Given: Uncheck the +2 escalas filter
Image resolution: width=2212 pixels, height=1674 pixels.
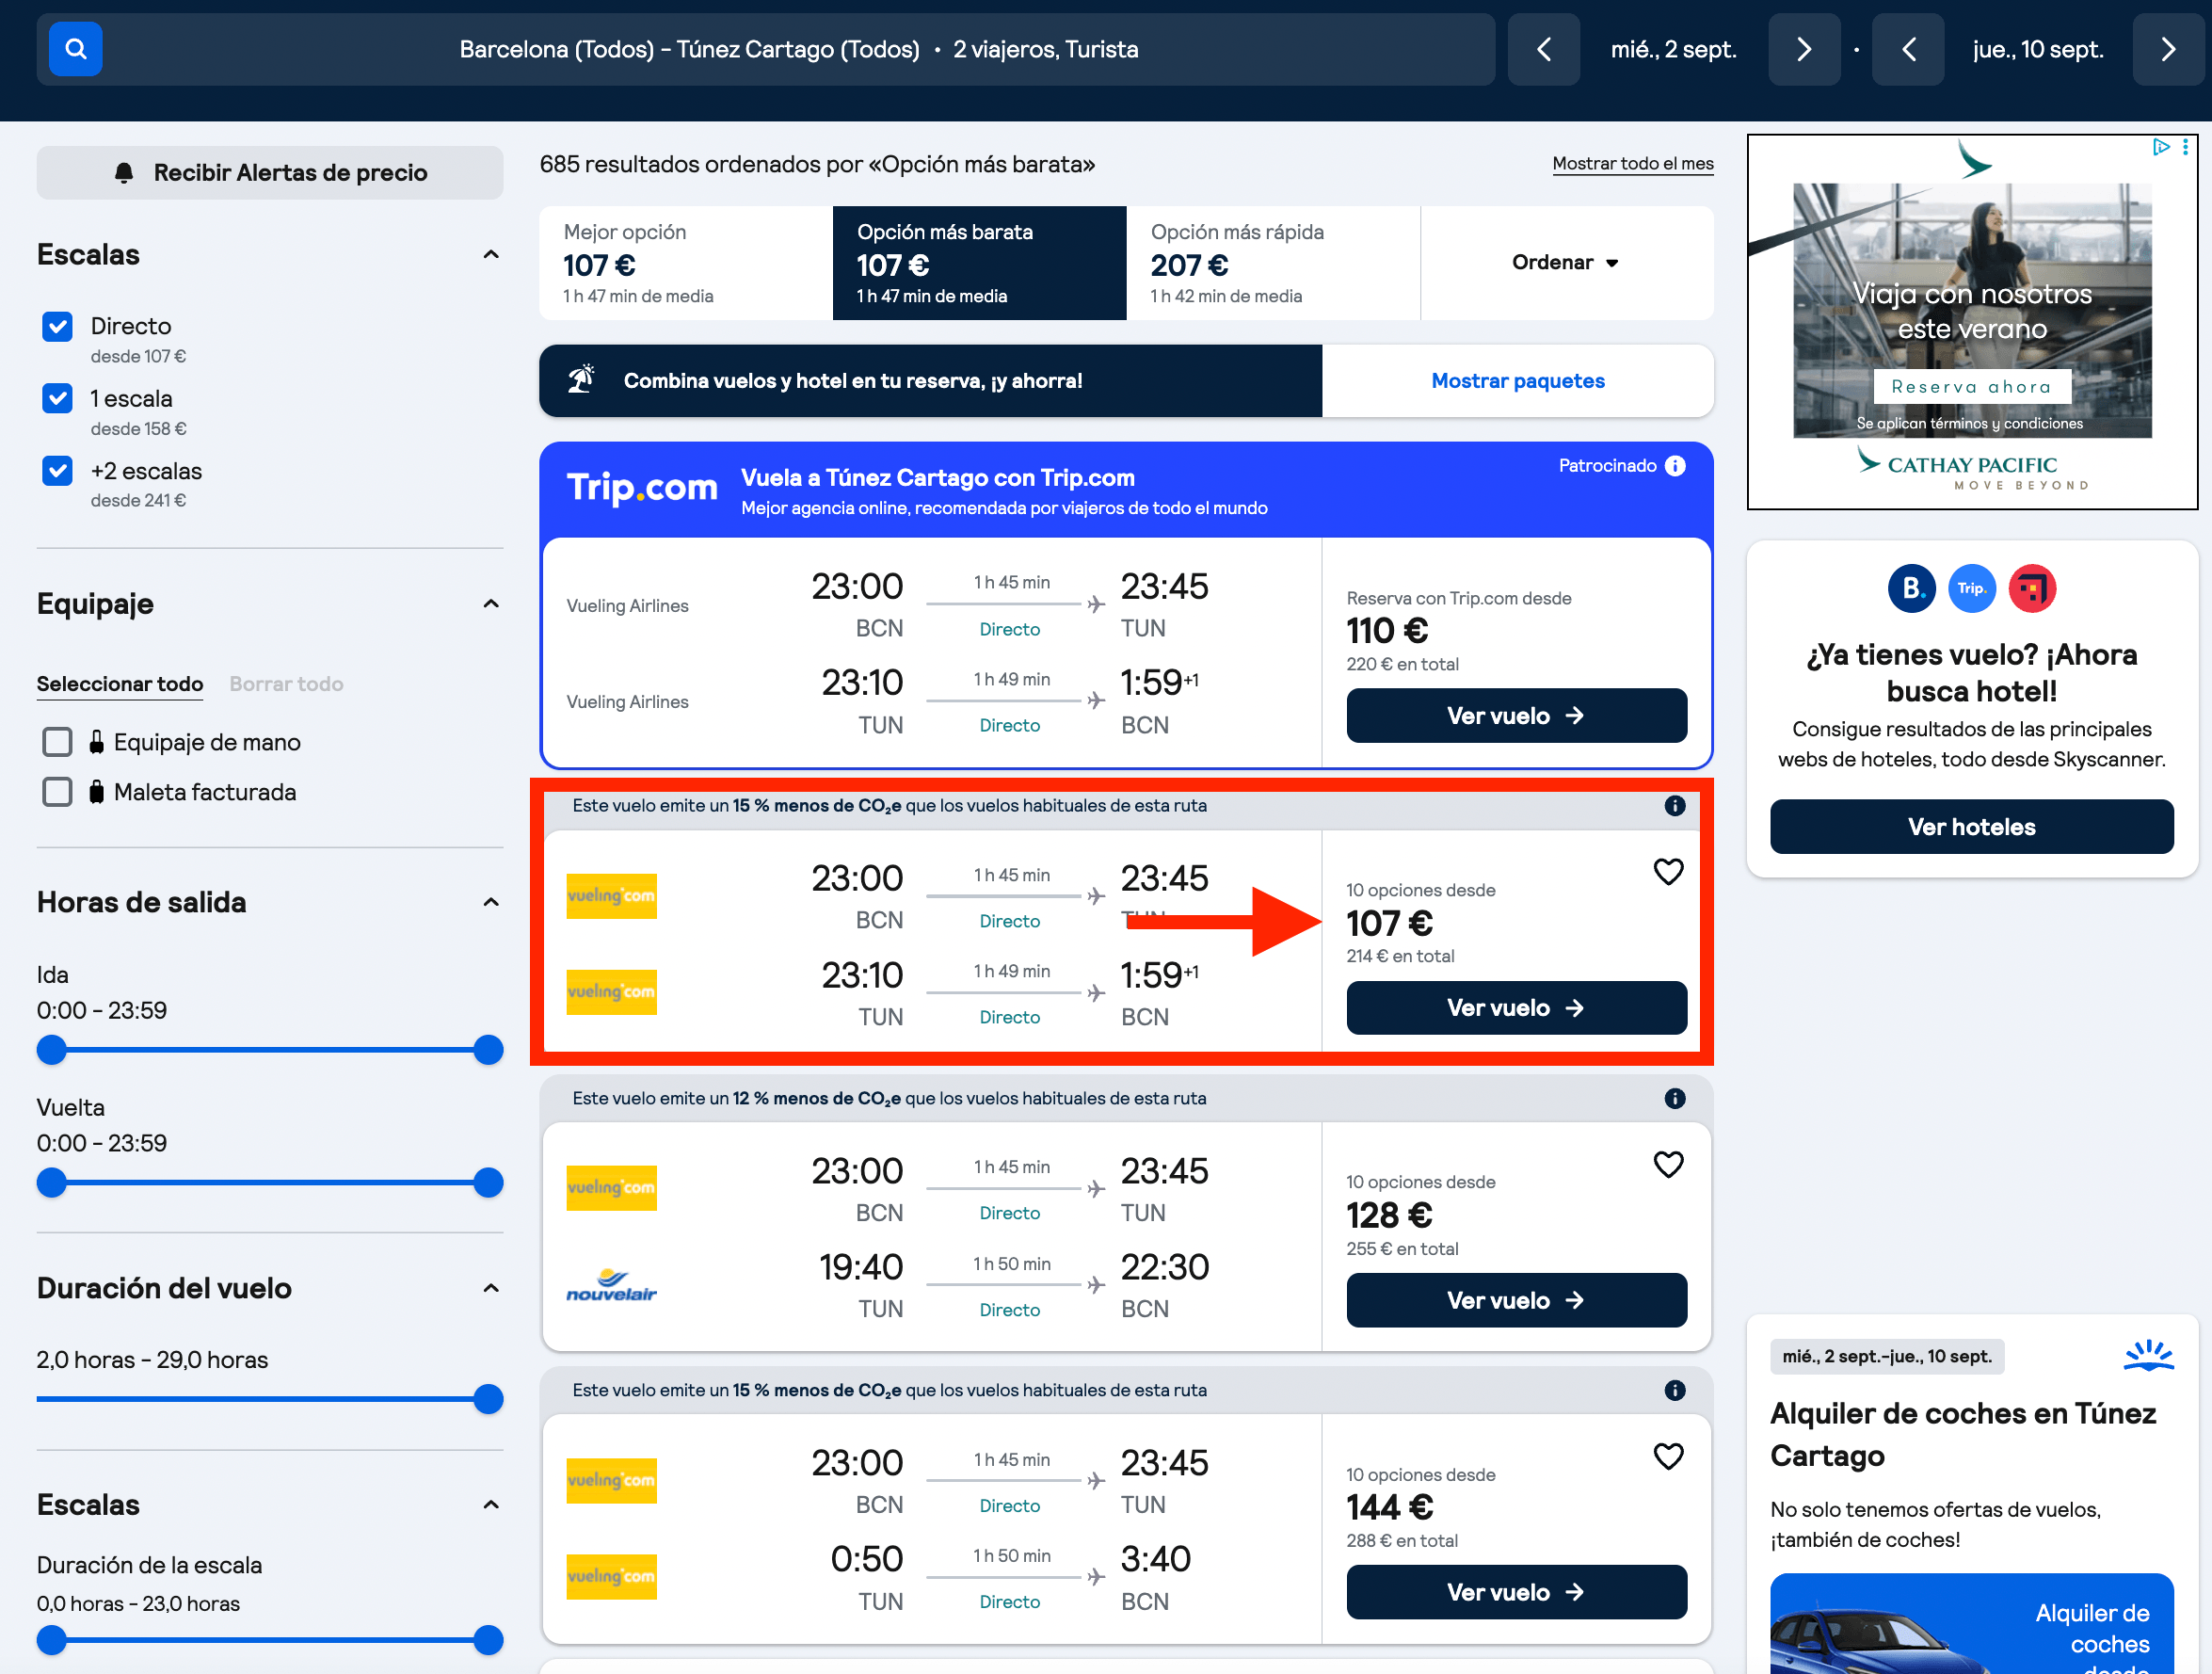Looking at the screenshot, I should pyautogui.click(x=58, y=471).
